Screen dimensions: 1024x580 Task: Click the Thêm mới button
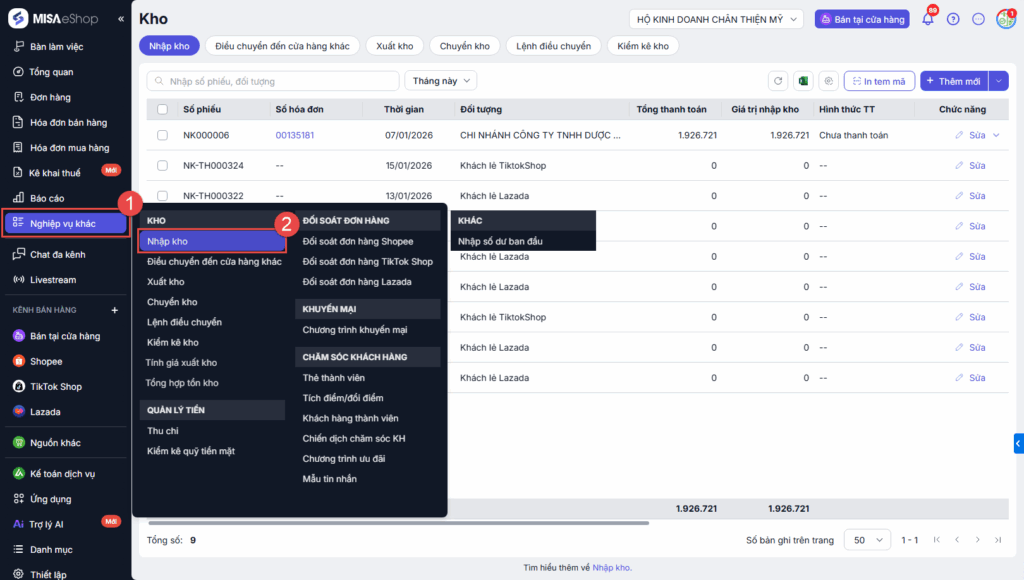pyautogui.click(x=954, y=81)
